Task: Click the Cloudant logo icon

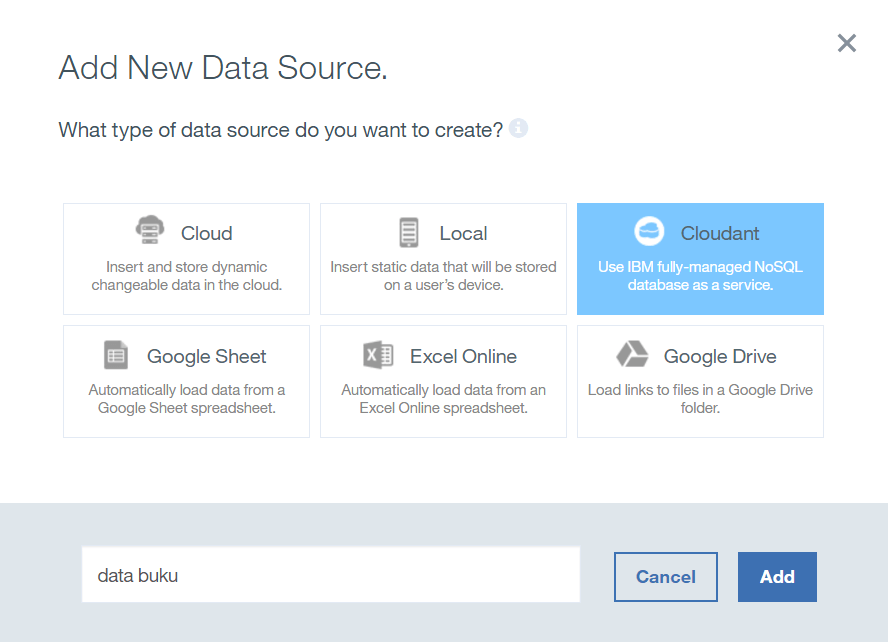Action: [649, 232]
